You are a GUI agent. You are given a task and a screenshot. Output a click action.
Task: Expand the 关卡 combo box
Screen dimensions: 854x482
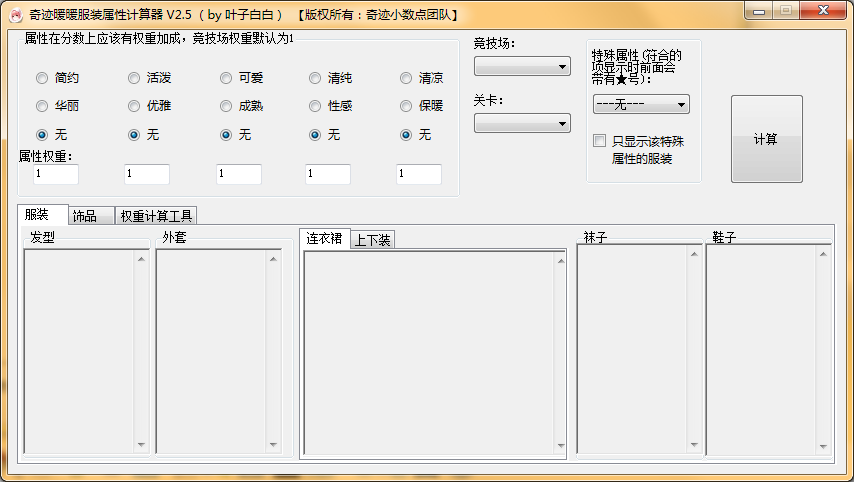point(521,124)
